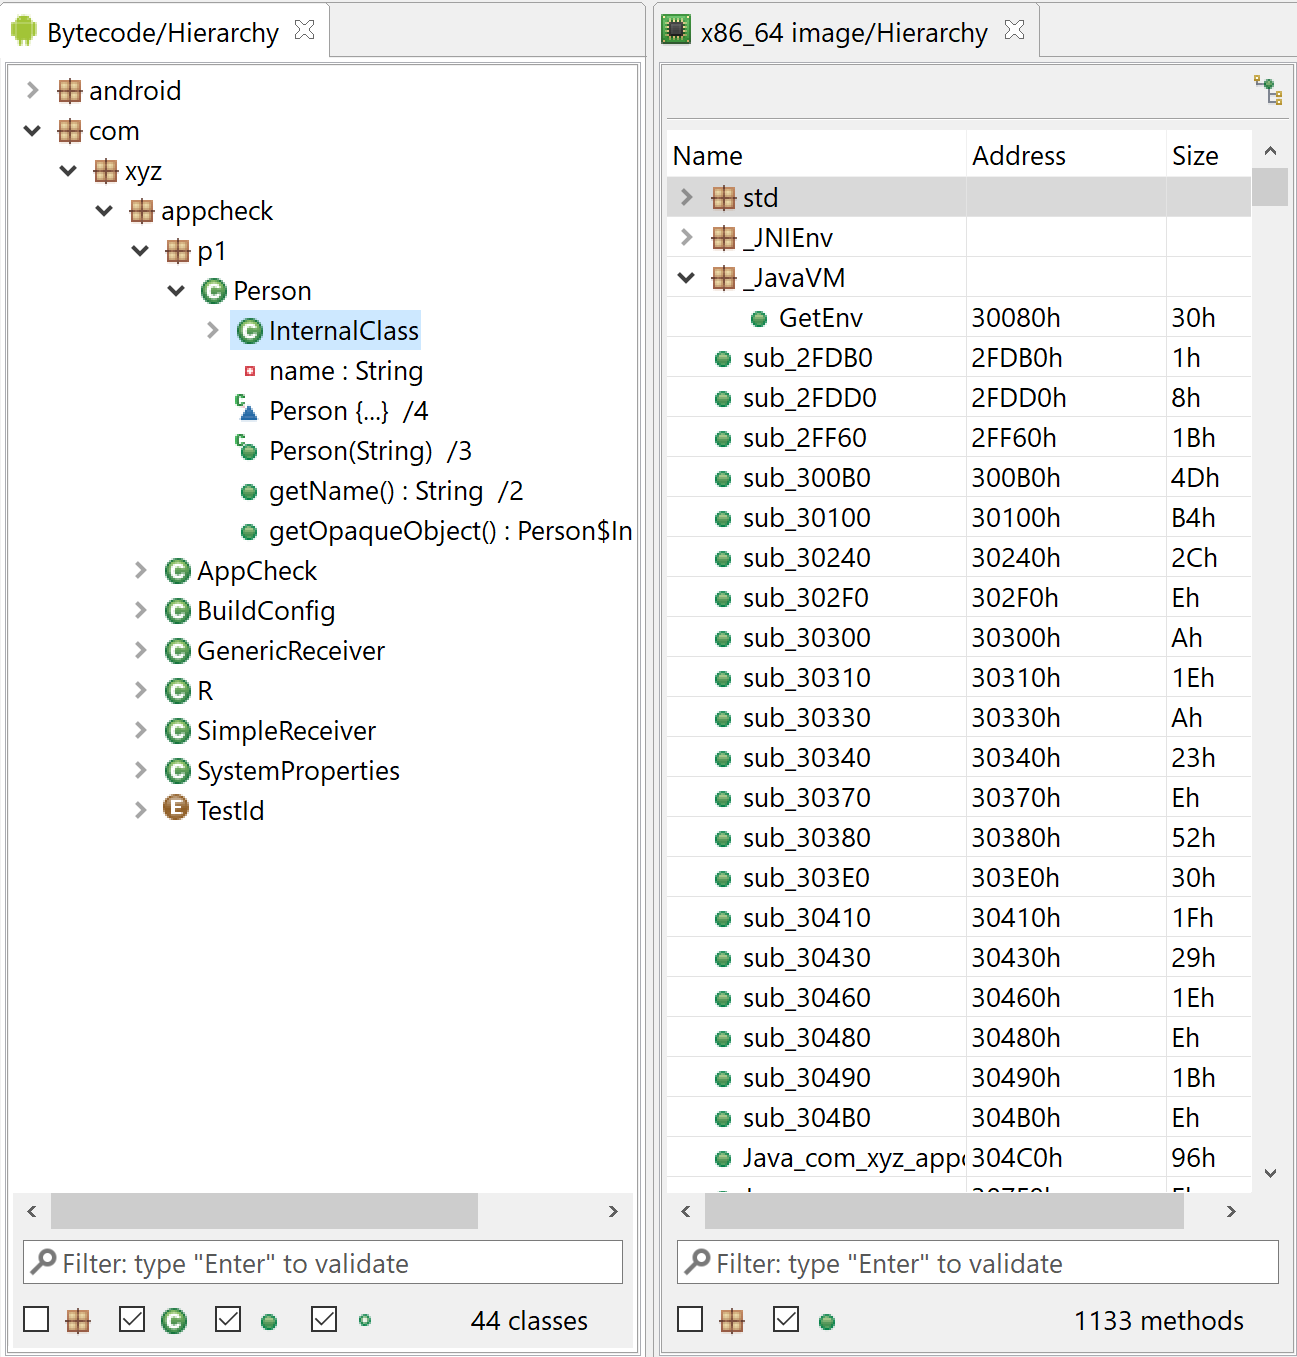The width and height of the screenshot is (1297, 1357).
Task: Click the filter field in x86_64 panel
Action: [x=977, y=1263]
